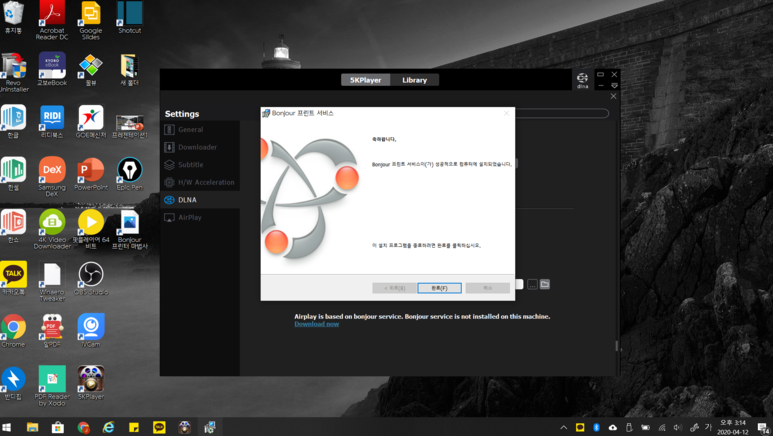Open the 5KPlayer desktop shortcut
Viewport: 773px width, 436px height.
(91, 383)
